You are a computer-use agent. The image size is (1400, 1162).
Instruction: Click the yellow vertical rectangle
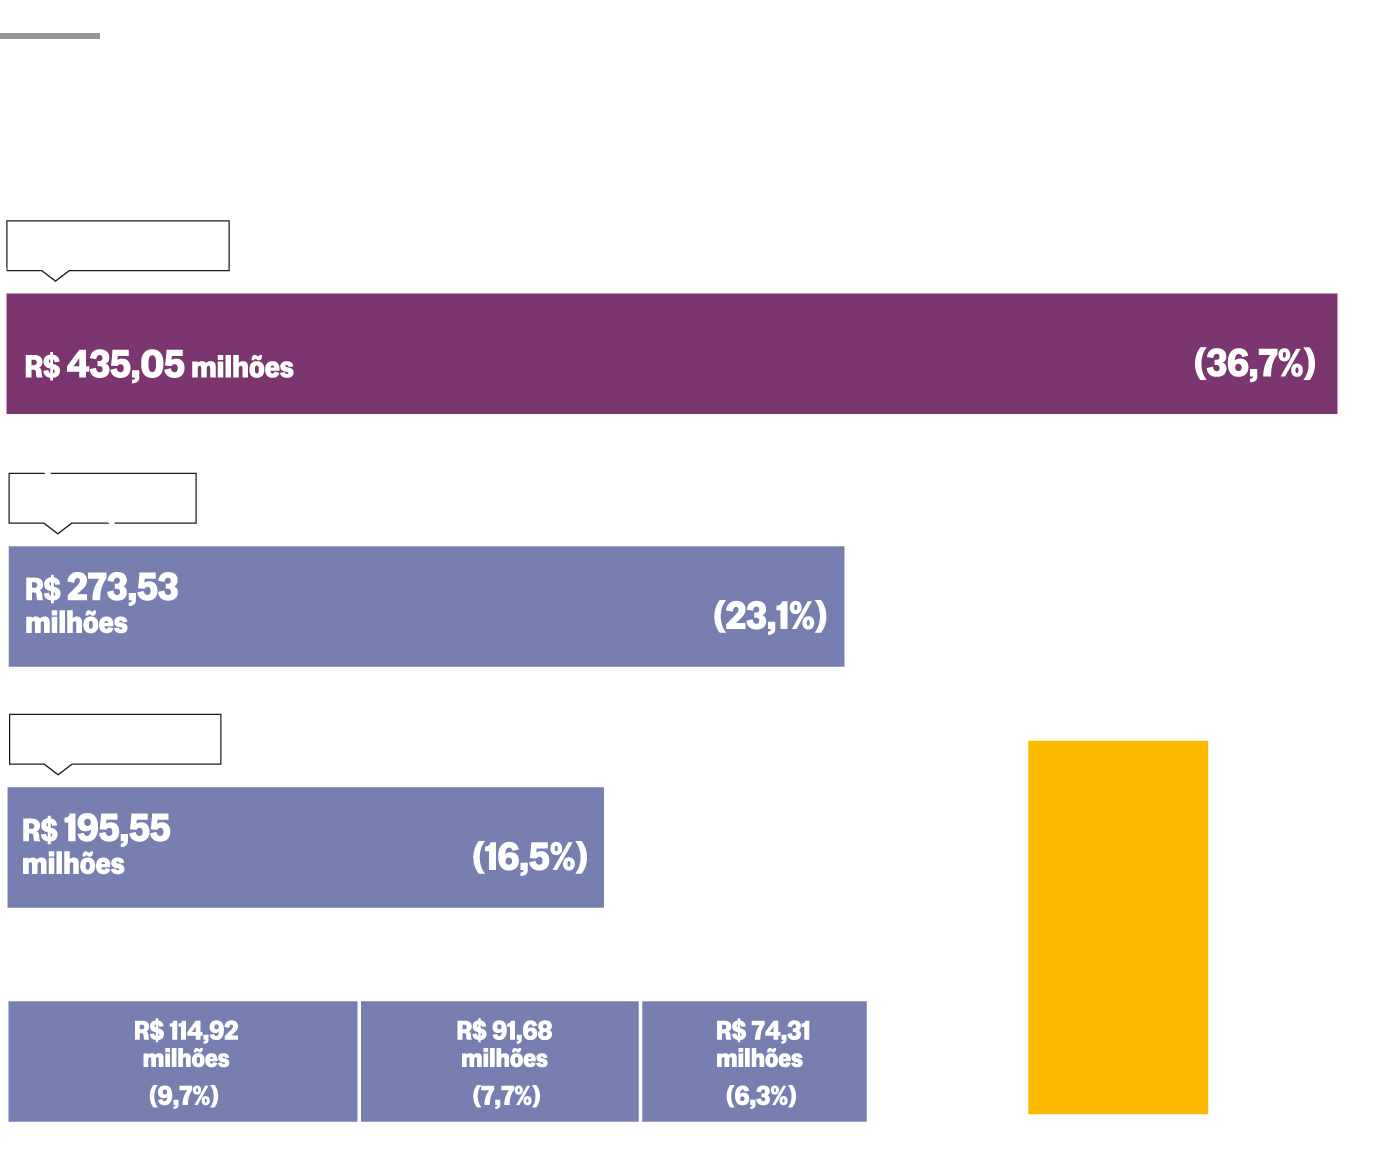tap(1118, 927)
